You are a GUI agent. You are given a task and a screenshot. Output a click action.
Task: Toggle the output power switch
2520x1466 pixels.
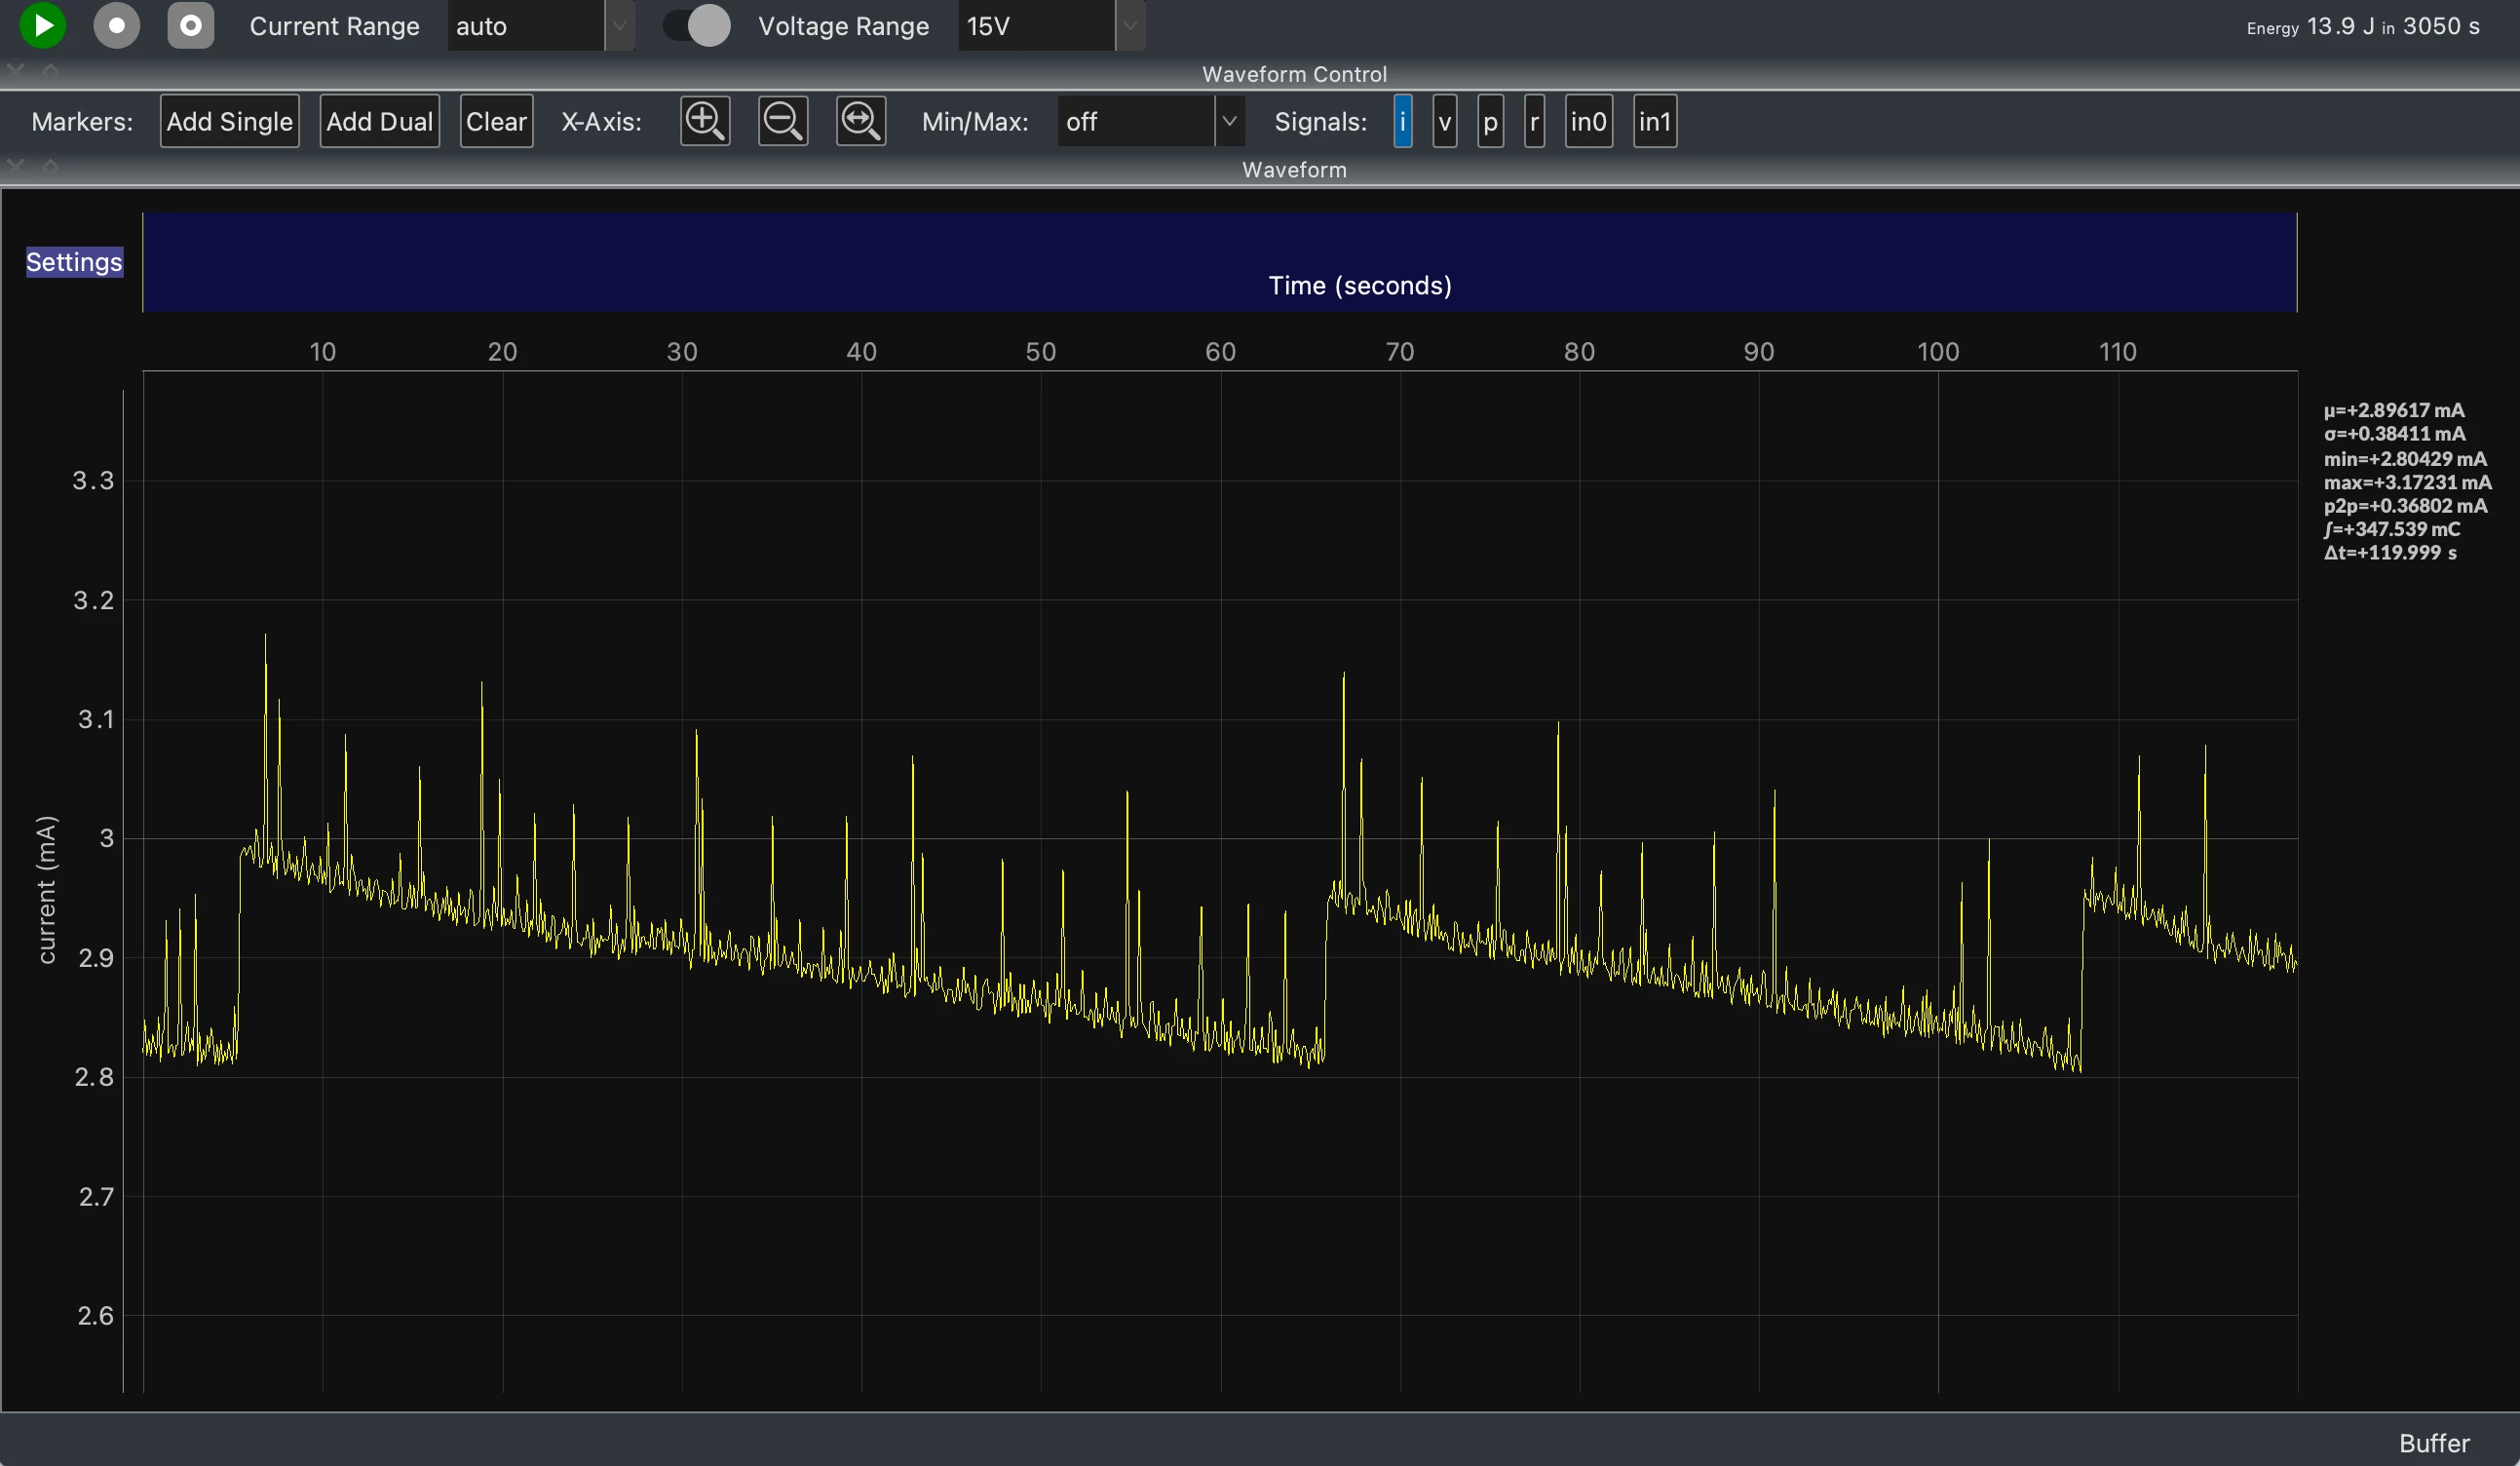698,26
